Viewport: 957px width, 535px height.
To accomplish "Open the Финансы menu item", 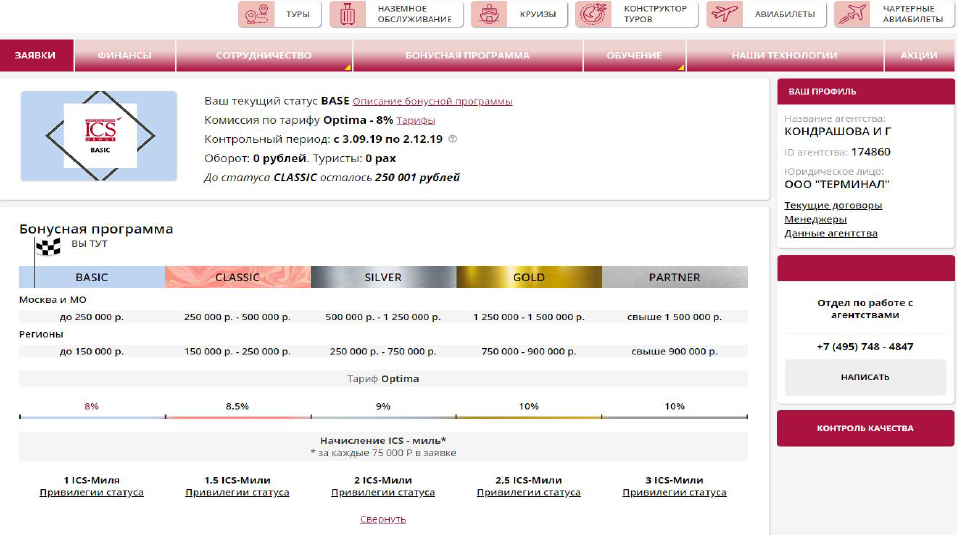I will 125,56.
